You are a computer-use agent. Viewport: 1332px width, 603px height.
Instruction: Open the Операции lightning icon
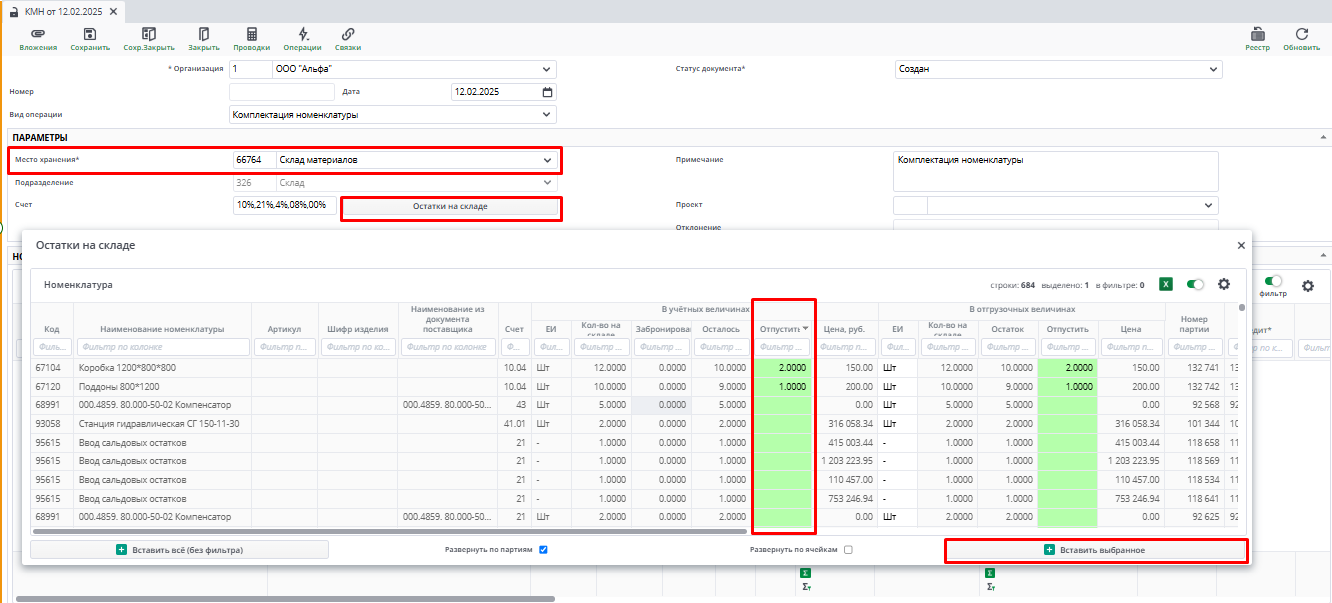tap(302, 34)
